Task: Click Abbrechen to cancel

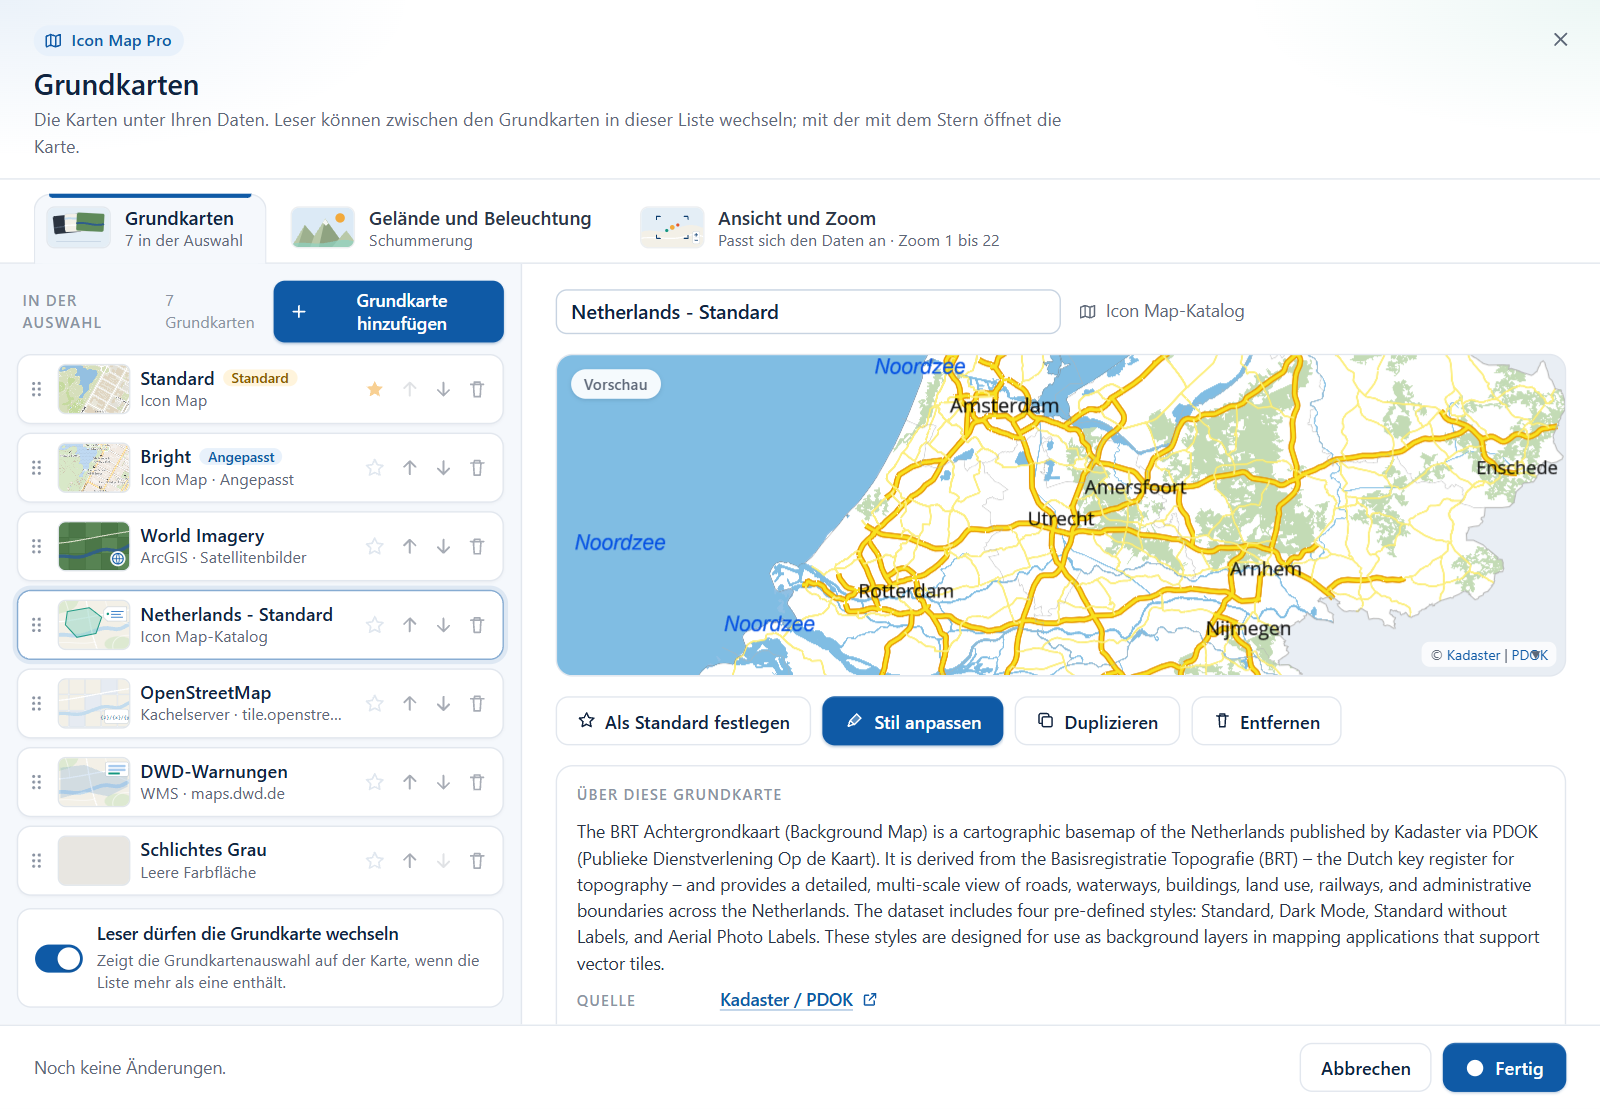Action: tap(1366, 1068)
